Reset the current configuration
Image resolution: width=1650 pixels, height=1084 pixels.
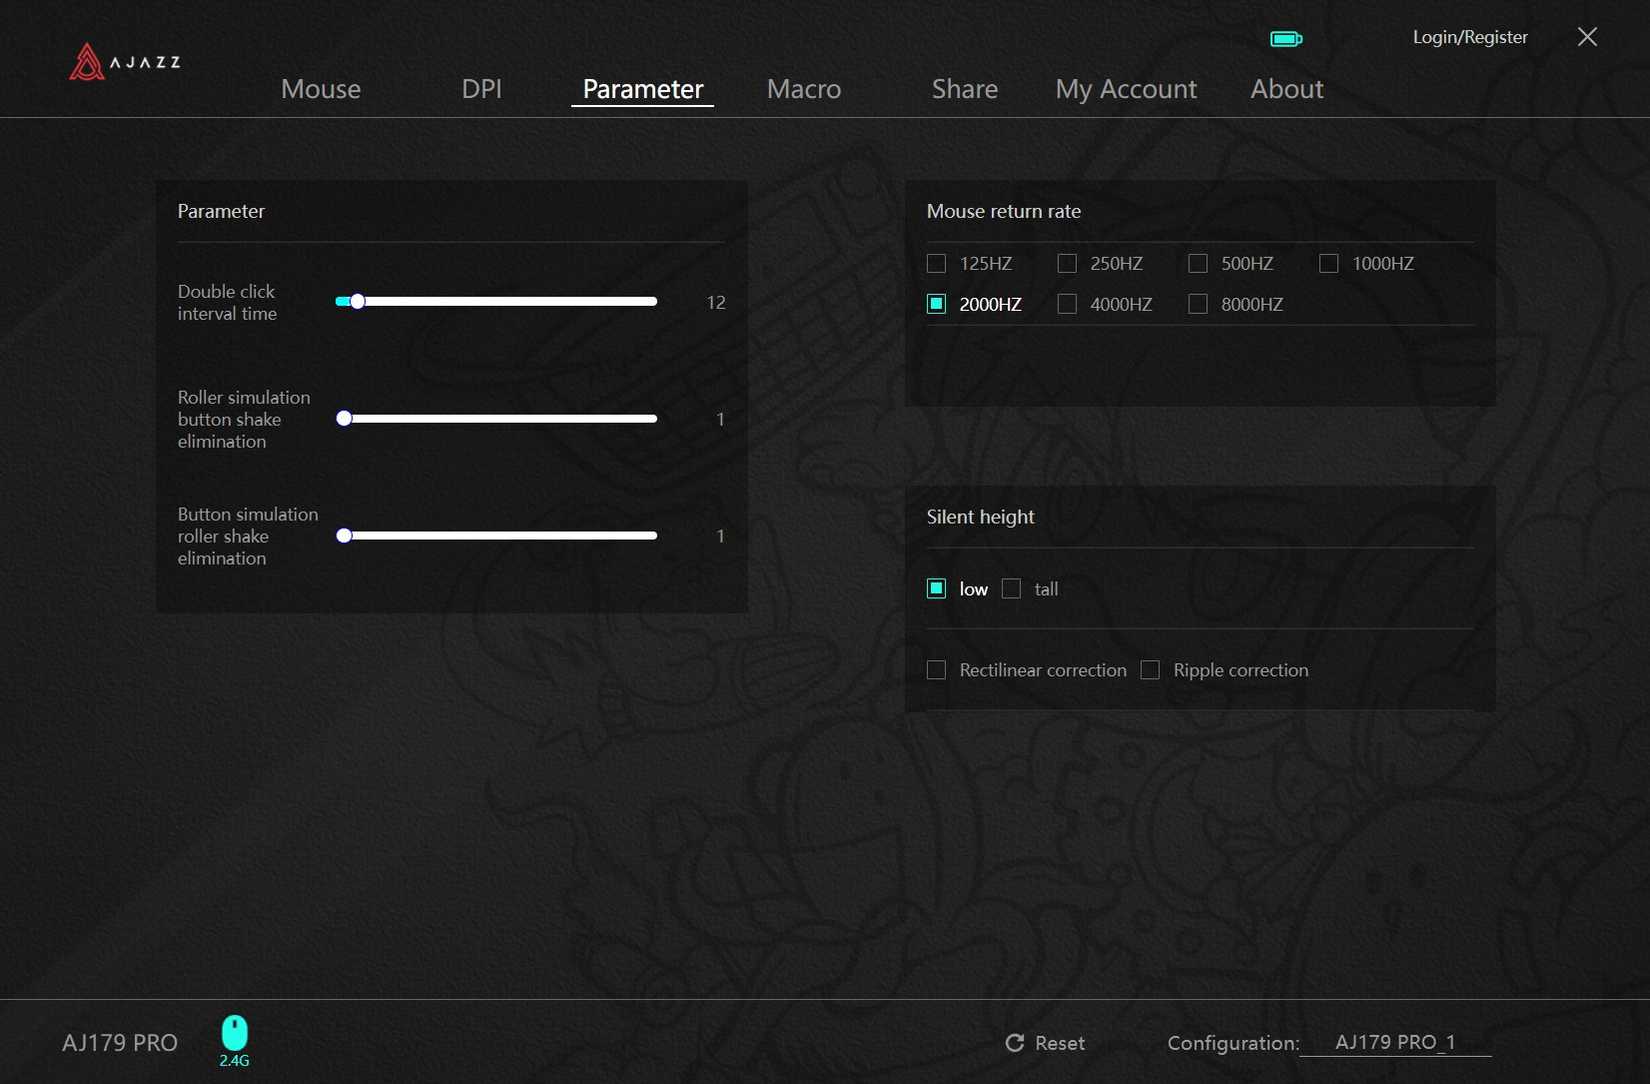coord(1045,1043)
